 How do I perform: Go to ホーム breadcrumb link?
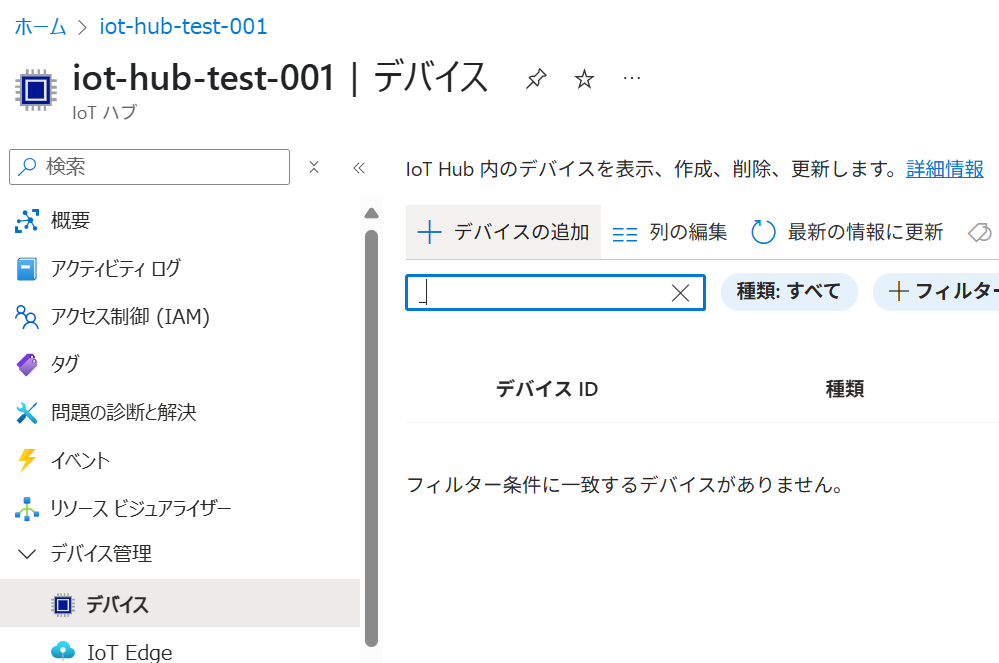[x=40, y=27]
